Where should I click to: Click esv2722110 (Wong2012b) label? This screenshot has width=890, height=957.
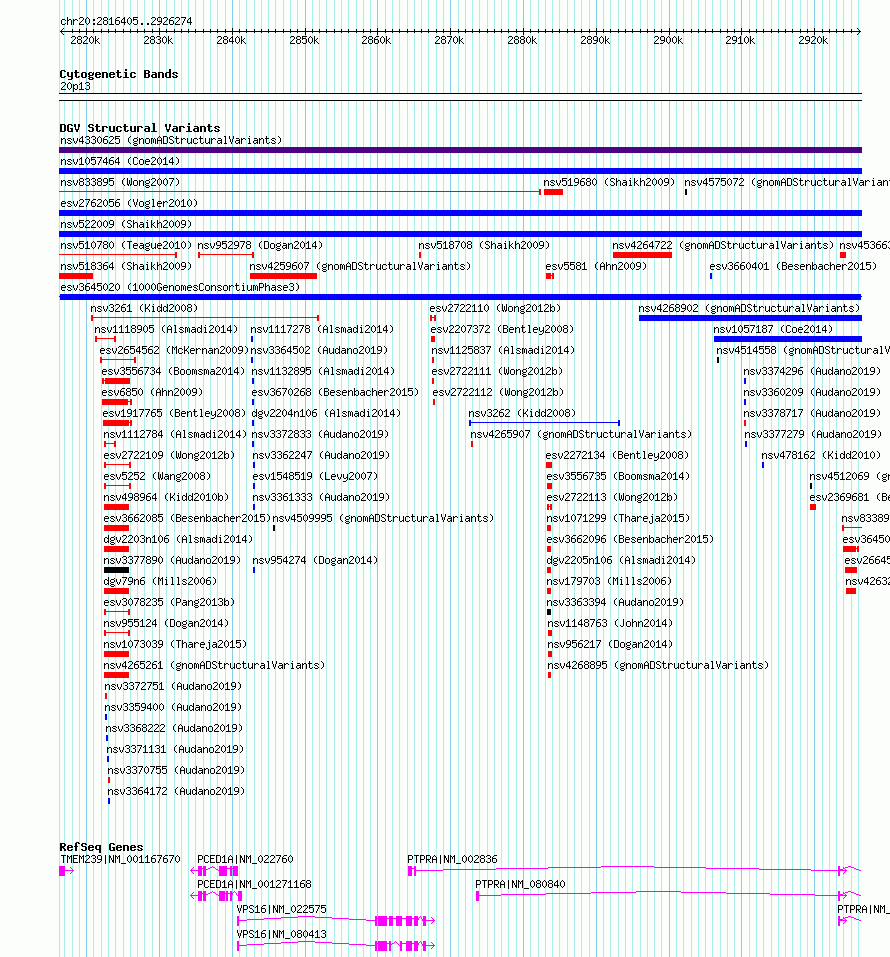(495, 308)
